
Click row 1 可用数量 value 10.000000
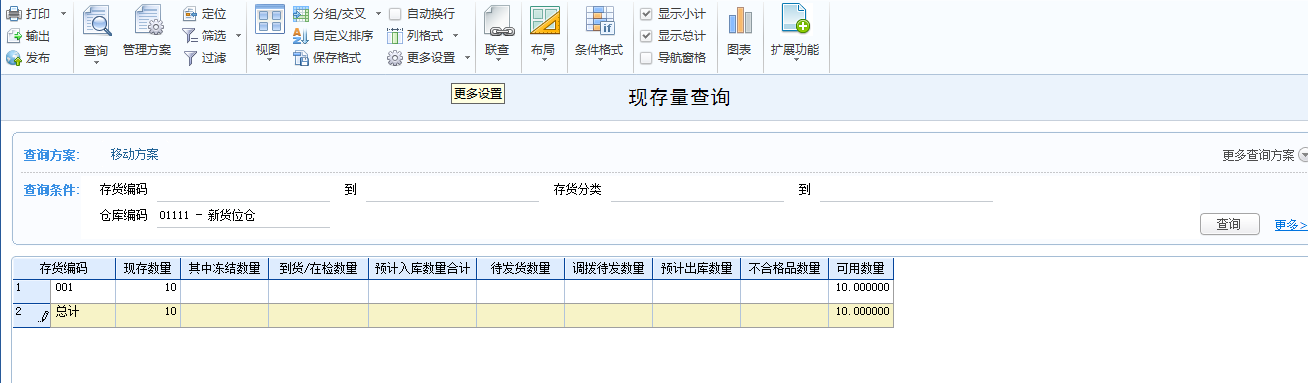tap(861, 290)
